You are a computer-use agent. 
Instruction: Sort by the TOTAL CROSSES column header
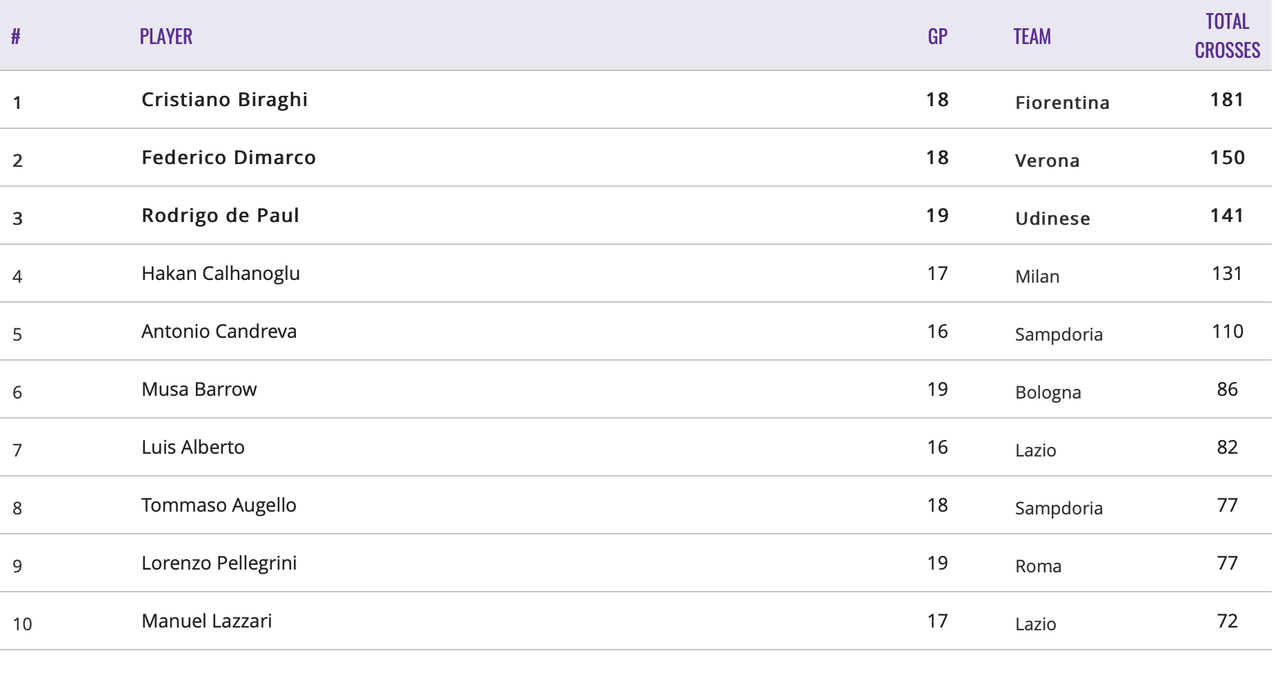tap(1227, 36)
